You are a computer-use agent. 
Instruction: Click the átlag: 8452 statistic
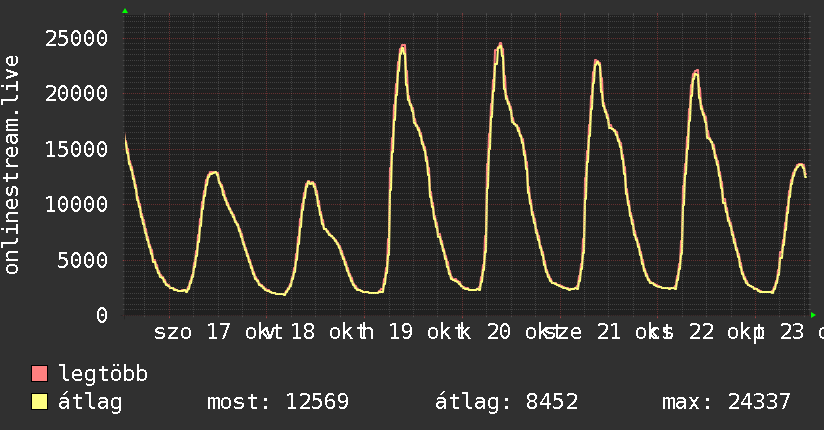tap(507, 402)
